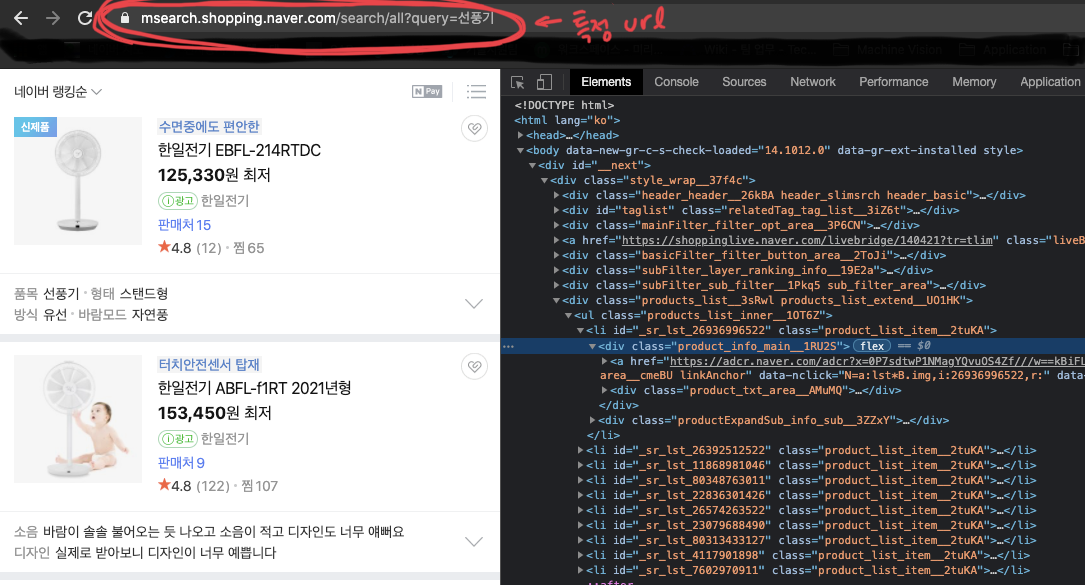
Task: Expand the 소음 review summary chevron
Action: click(x=474, y=542)
